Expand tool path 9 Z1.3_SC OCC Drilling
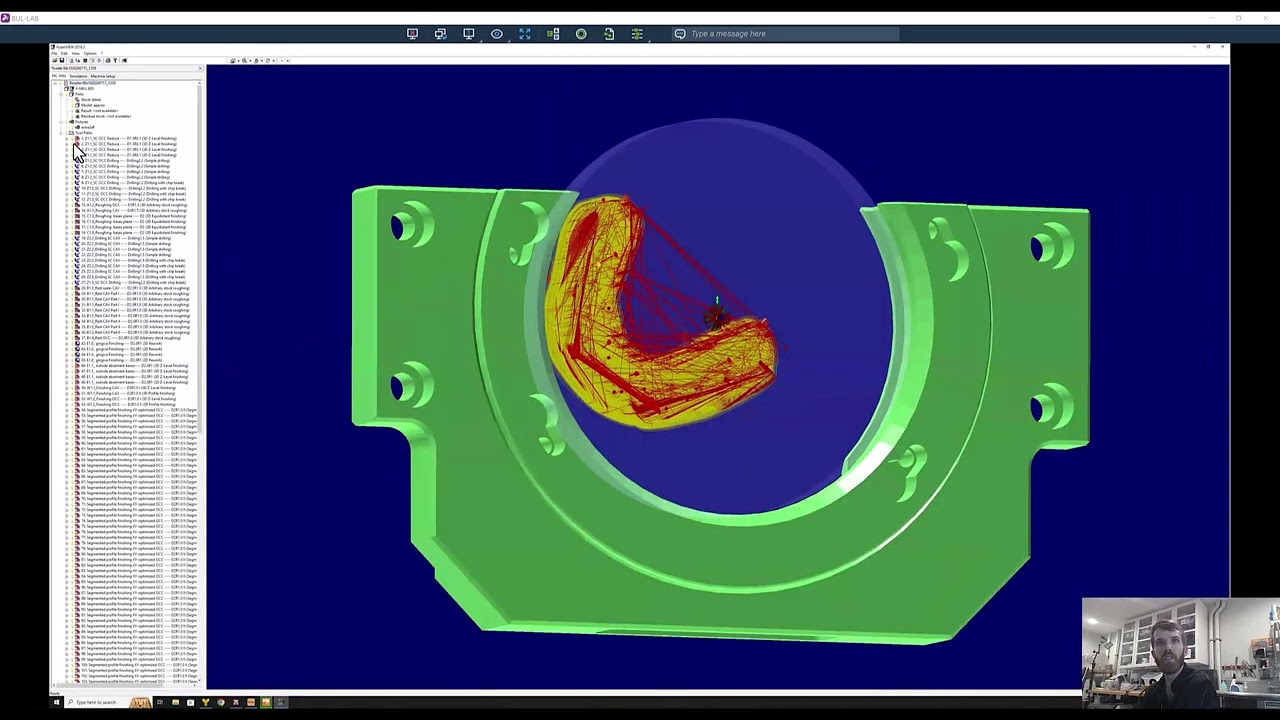This screenshot has height=720, width=1280. [67, 183]
